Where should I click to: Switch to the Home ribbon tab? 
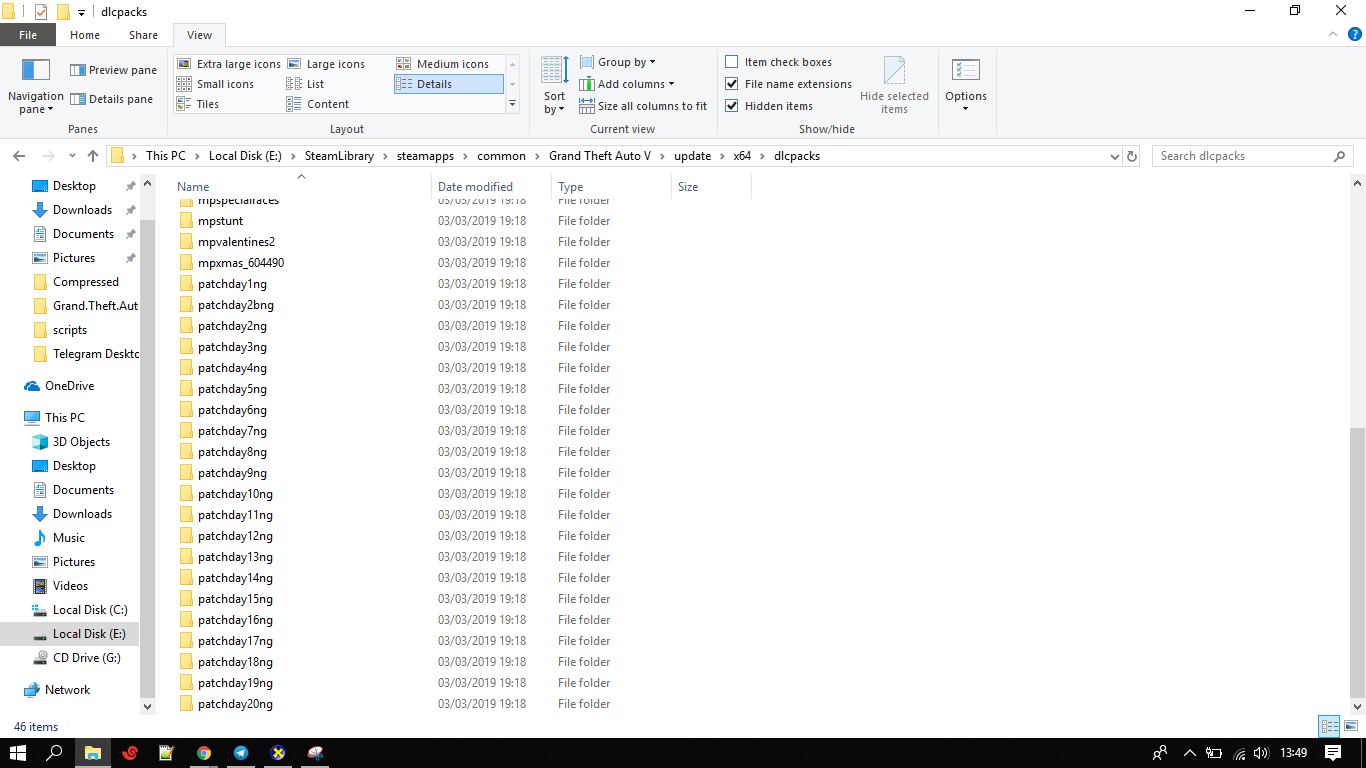(85, 35)
